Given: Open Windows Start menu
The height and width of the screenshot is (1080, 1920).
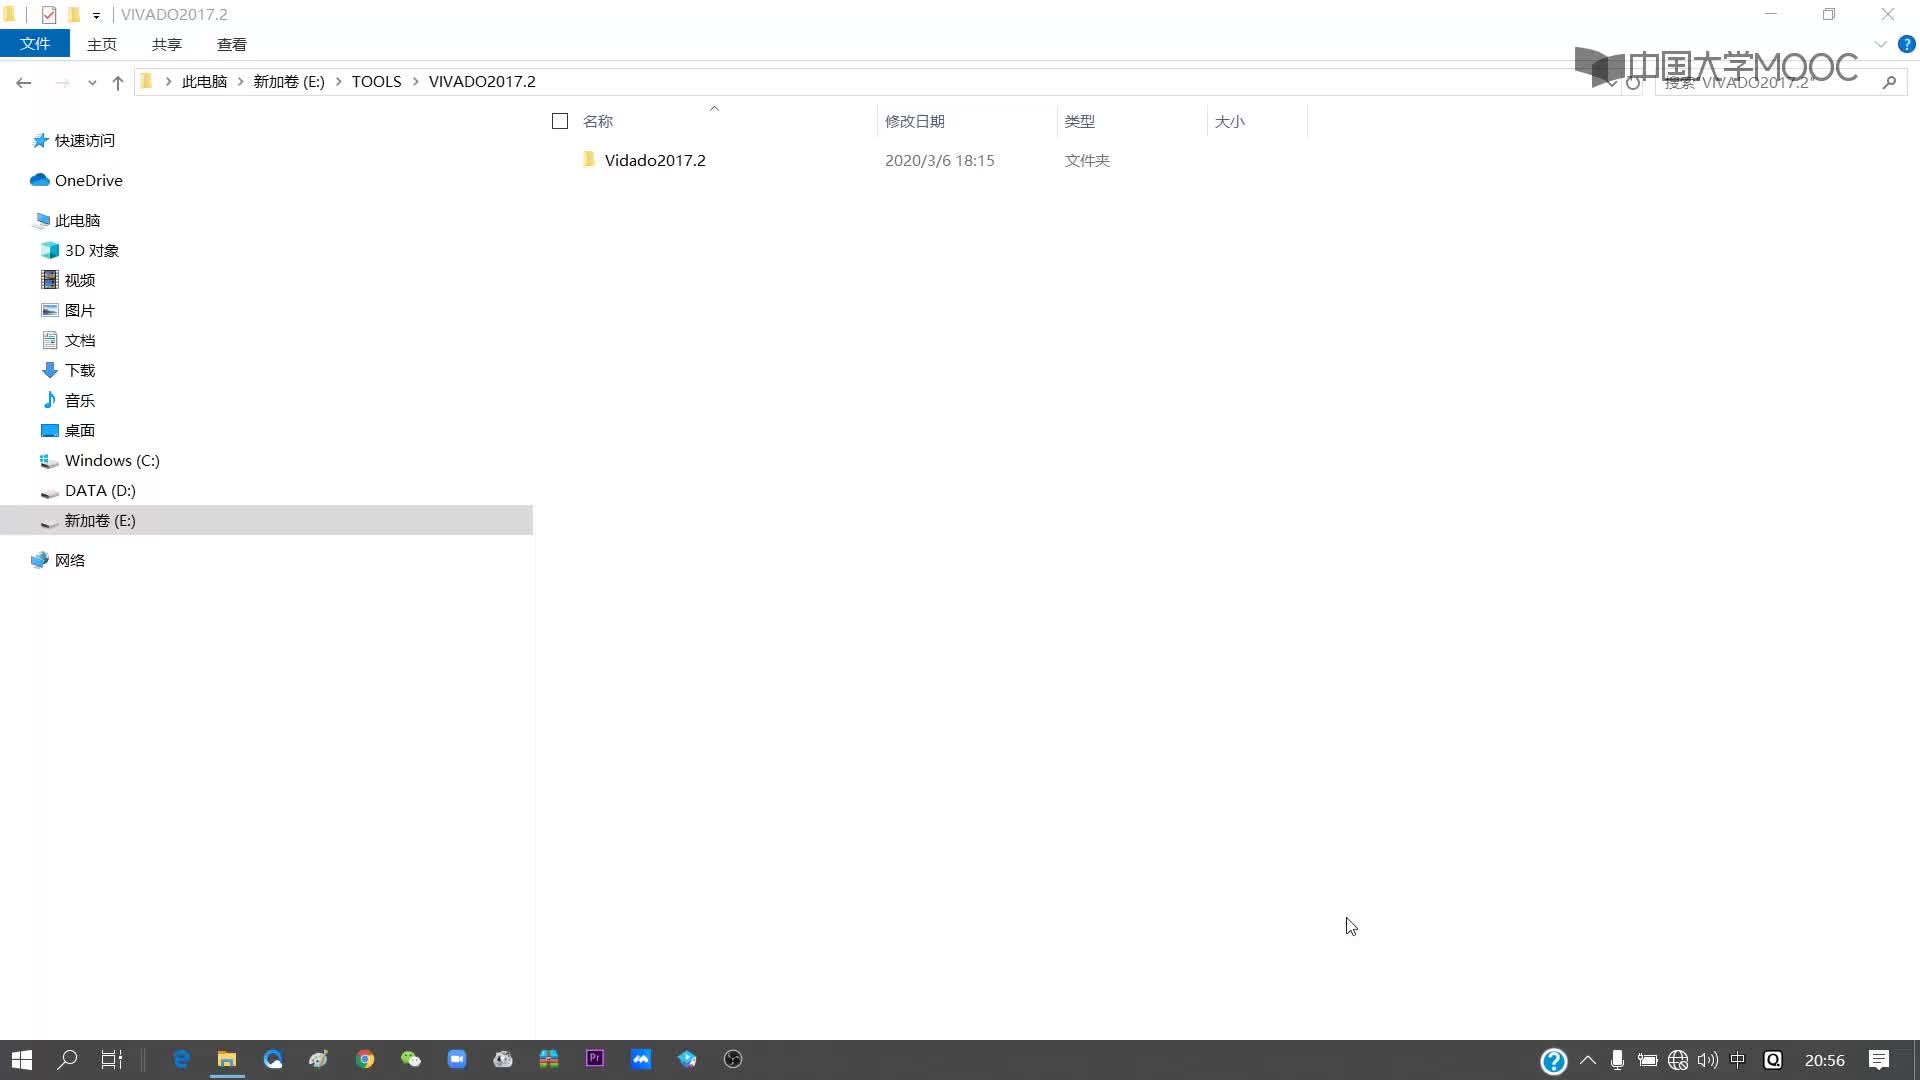Looking at the screenshot, I should click(x=22, y=1059).
